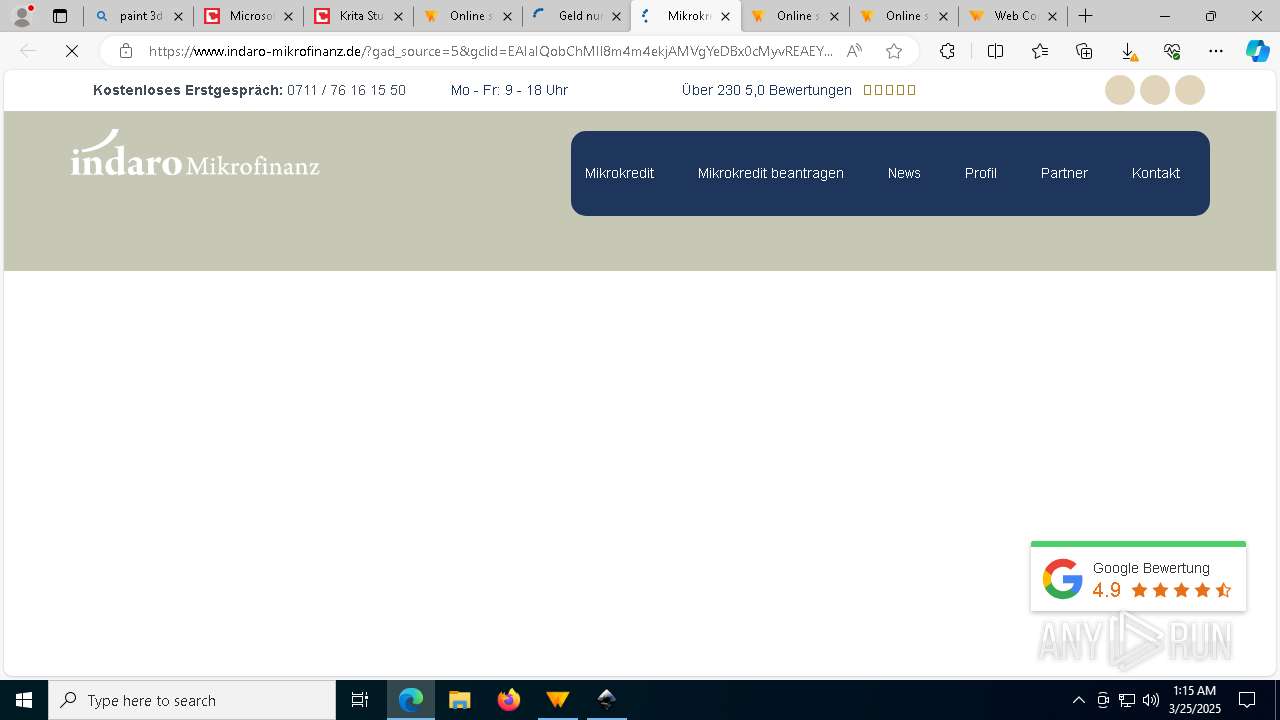Launch Firefox from the taskbar
Image resolution: width=1280 pixels, height=720 pixels.
pos(509,700)
